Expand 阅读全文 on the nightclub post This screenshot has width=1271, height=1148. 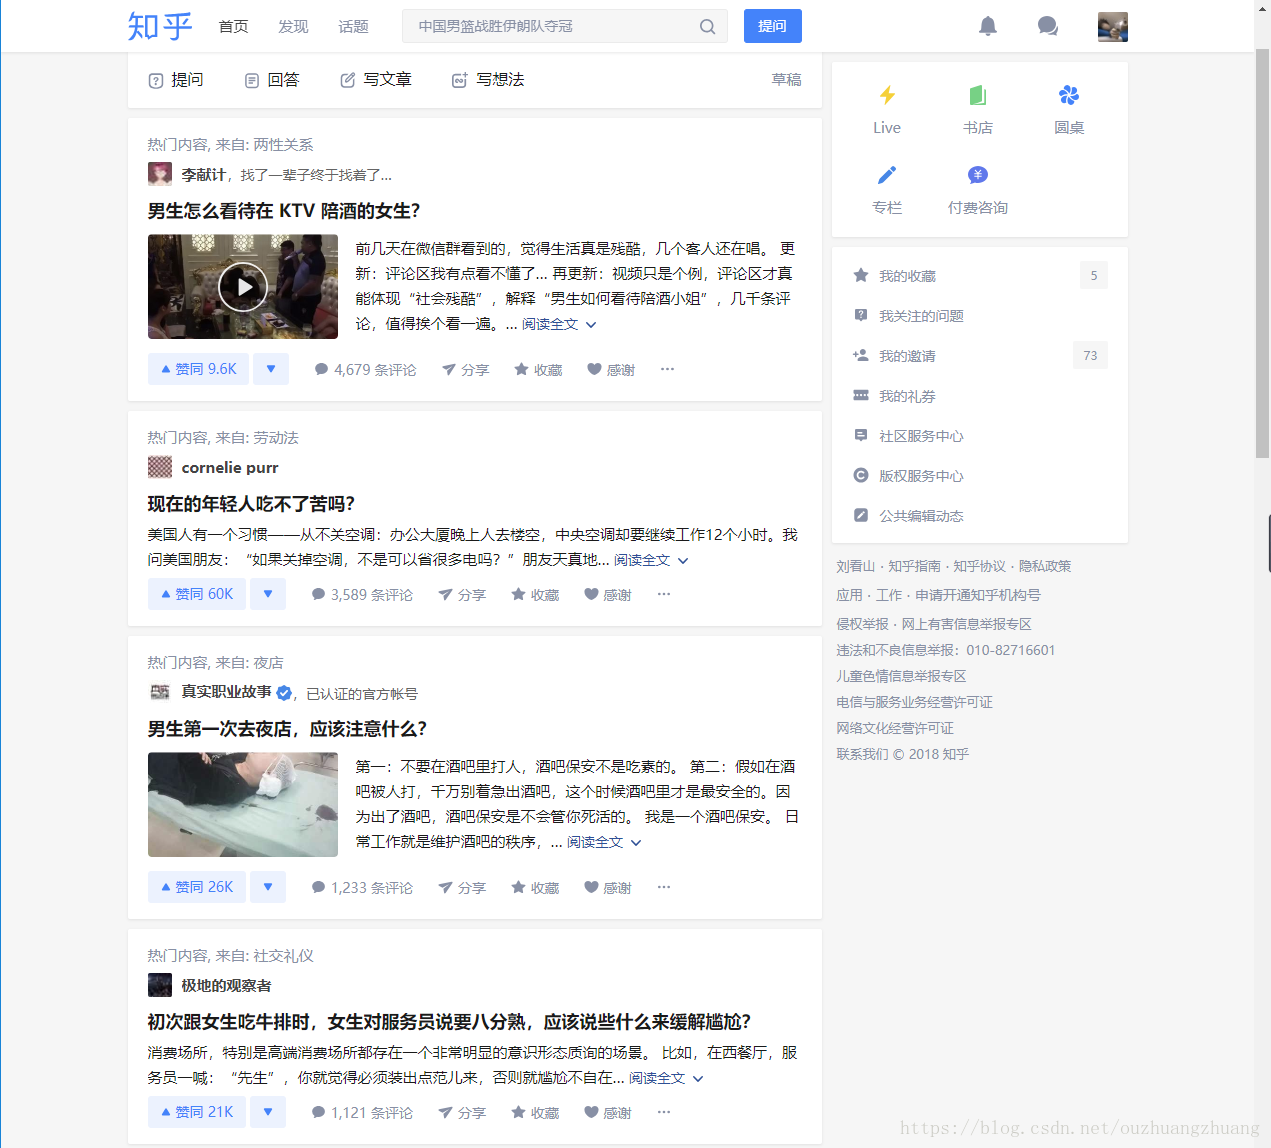tap(604, 843)
